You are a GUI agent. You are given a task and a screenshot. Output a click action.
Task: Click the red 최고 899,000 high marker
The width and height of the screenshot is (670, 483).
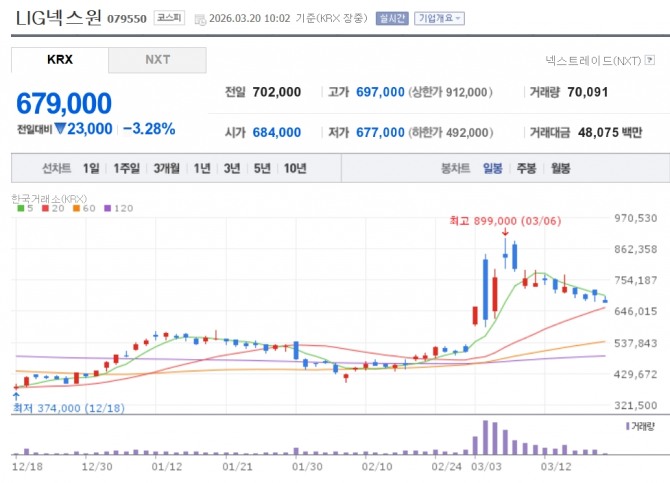pyautogui.click(x=504, y=220)
